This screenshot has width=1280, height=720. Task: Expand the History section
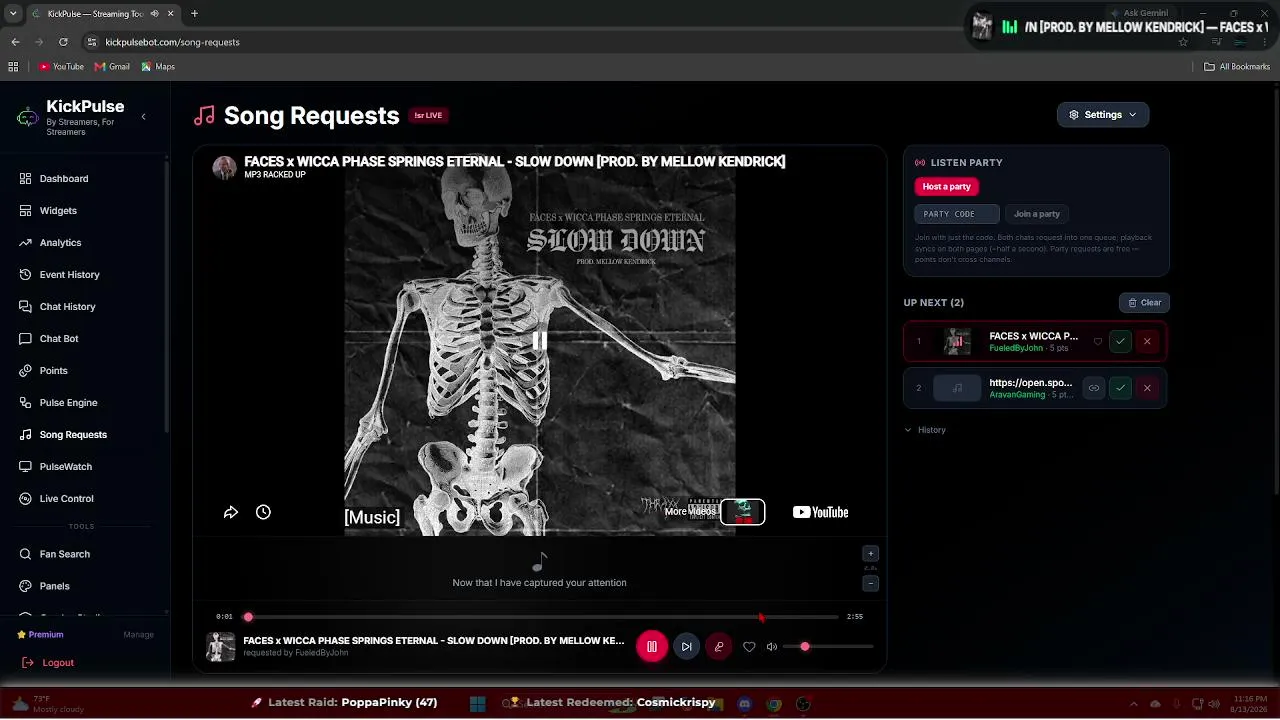(x=925, y=430)
